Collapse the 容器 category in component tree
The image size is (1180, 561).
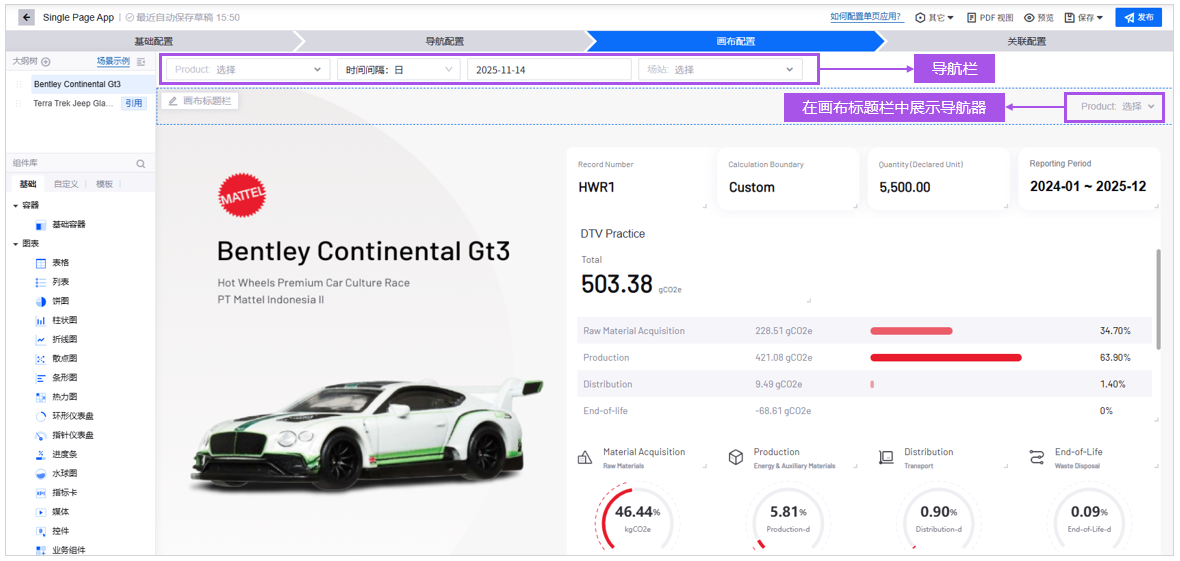coord(16,205)
